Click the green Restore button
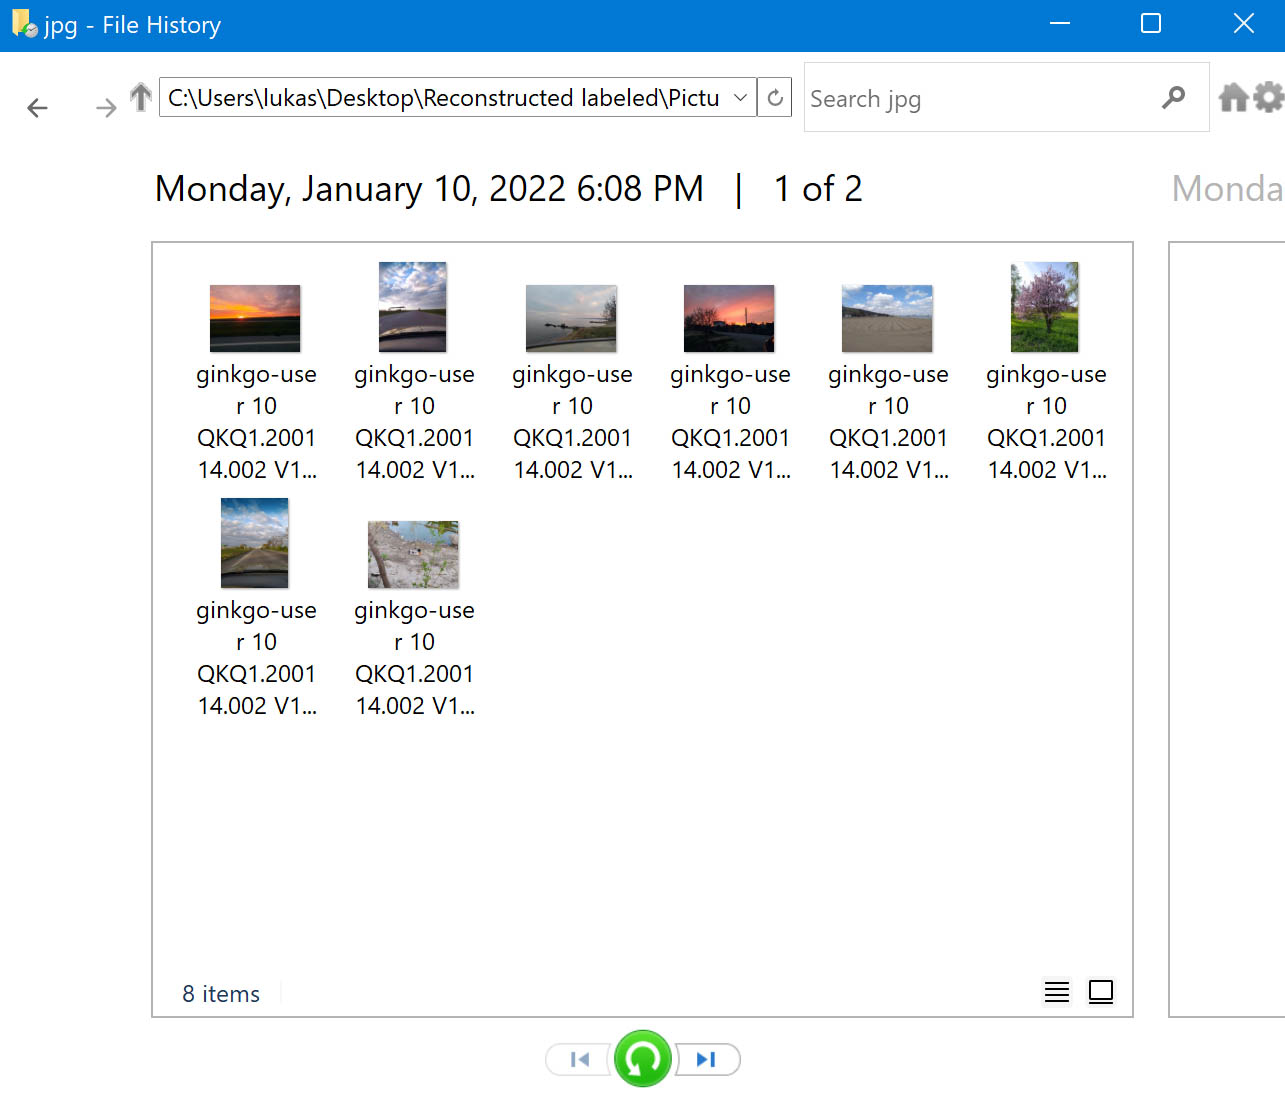The image size is (1285, 1096). pyautogui.click(x=642, y=1059)
